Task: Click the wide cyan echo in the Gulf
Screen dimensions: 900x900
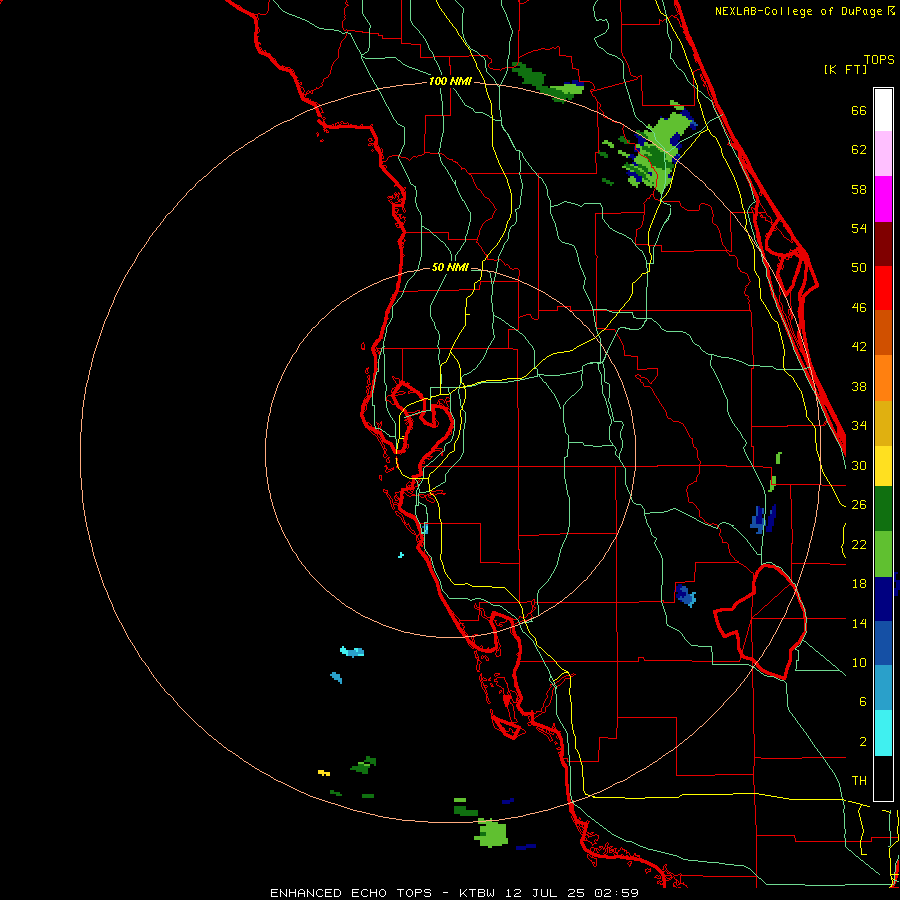Action: [x=352, y=651]
